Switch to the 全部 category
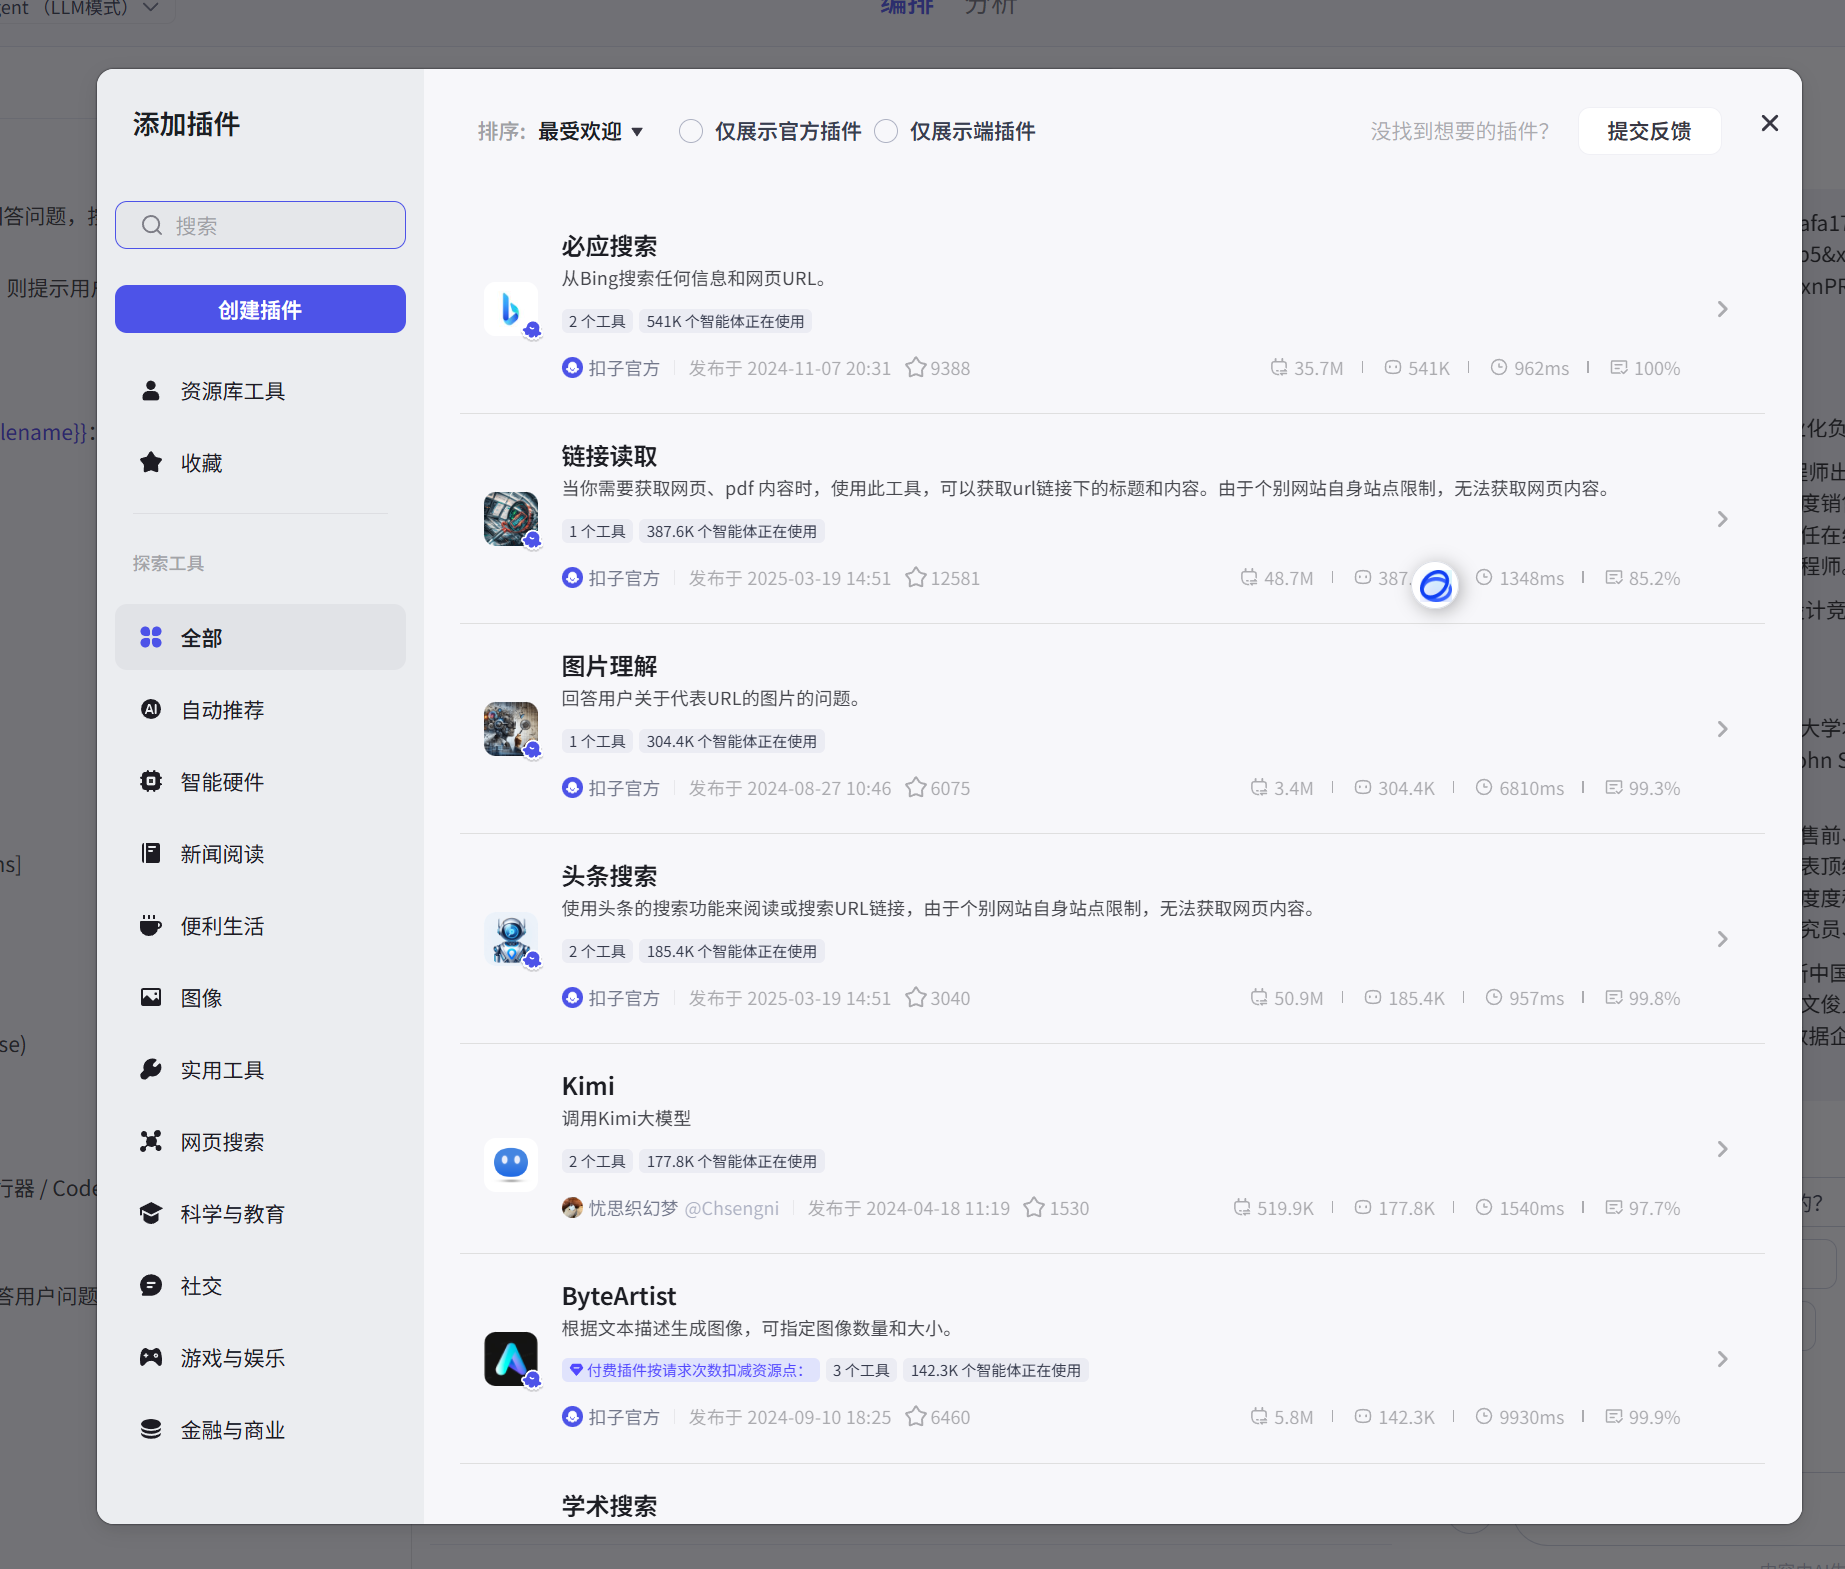Viewport: 1845px width, 1569px height. coord(202,637)
